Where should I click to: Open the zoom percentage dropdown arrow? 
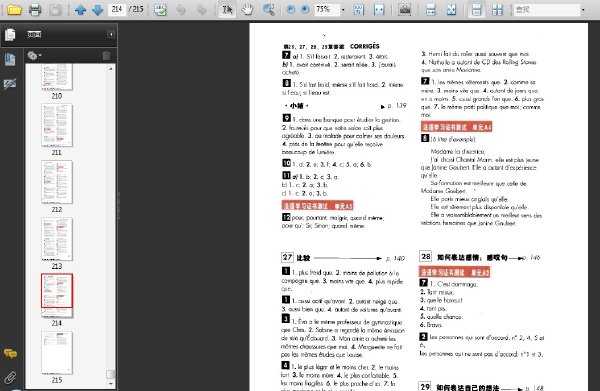343,10
